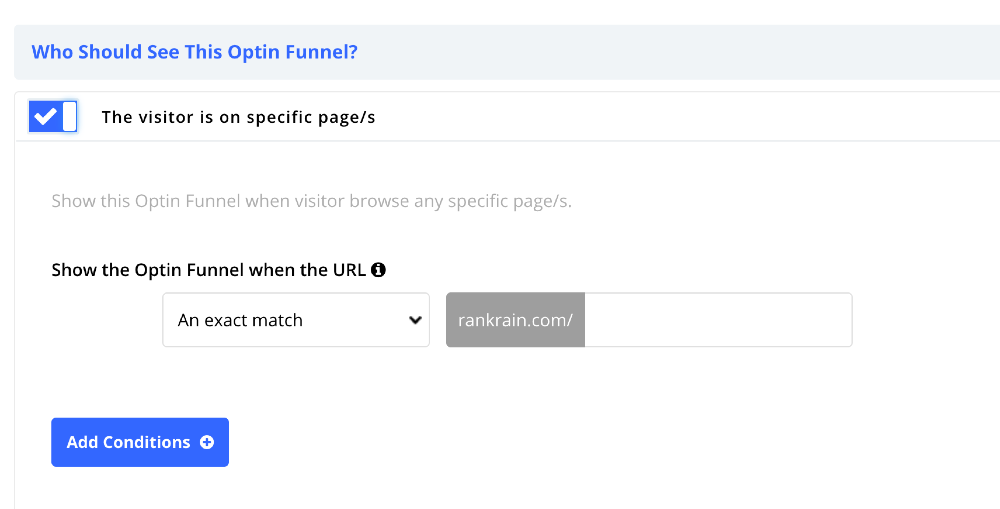Click the chevron arrow of the match-type dropdown
1000x509 pixels.
click(415, 320)
